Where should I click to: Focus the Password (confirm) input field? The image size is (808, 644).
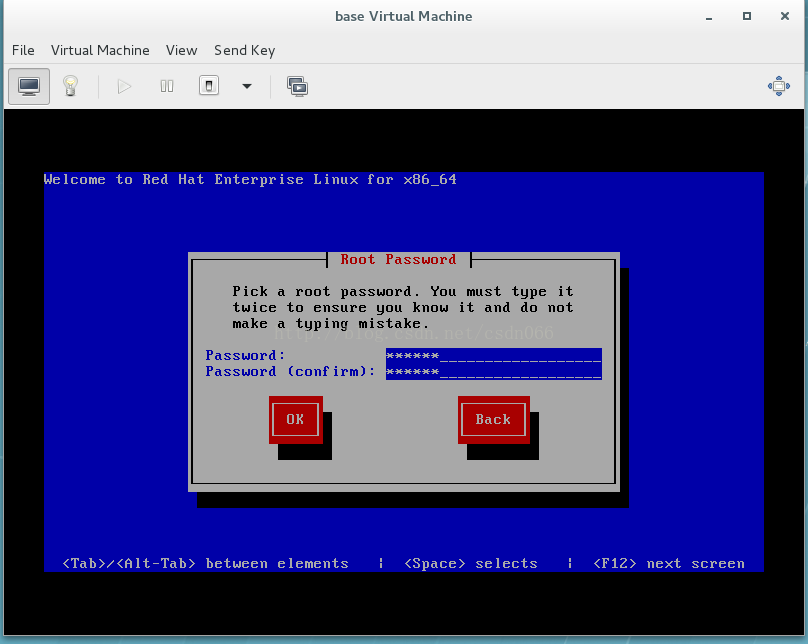pyautogui.click(x=494, y=371)
